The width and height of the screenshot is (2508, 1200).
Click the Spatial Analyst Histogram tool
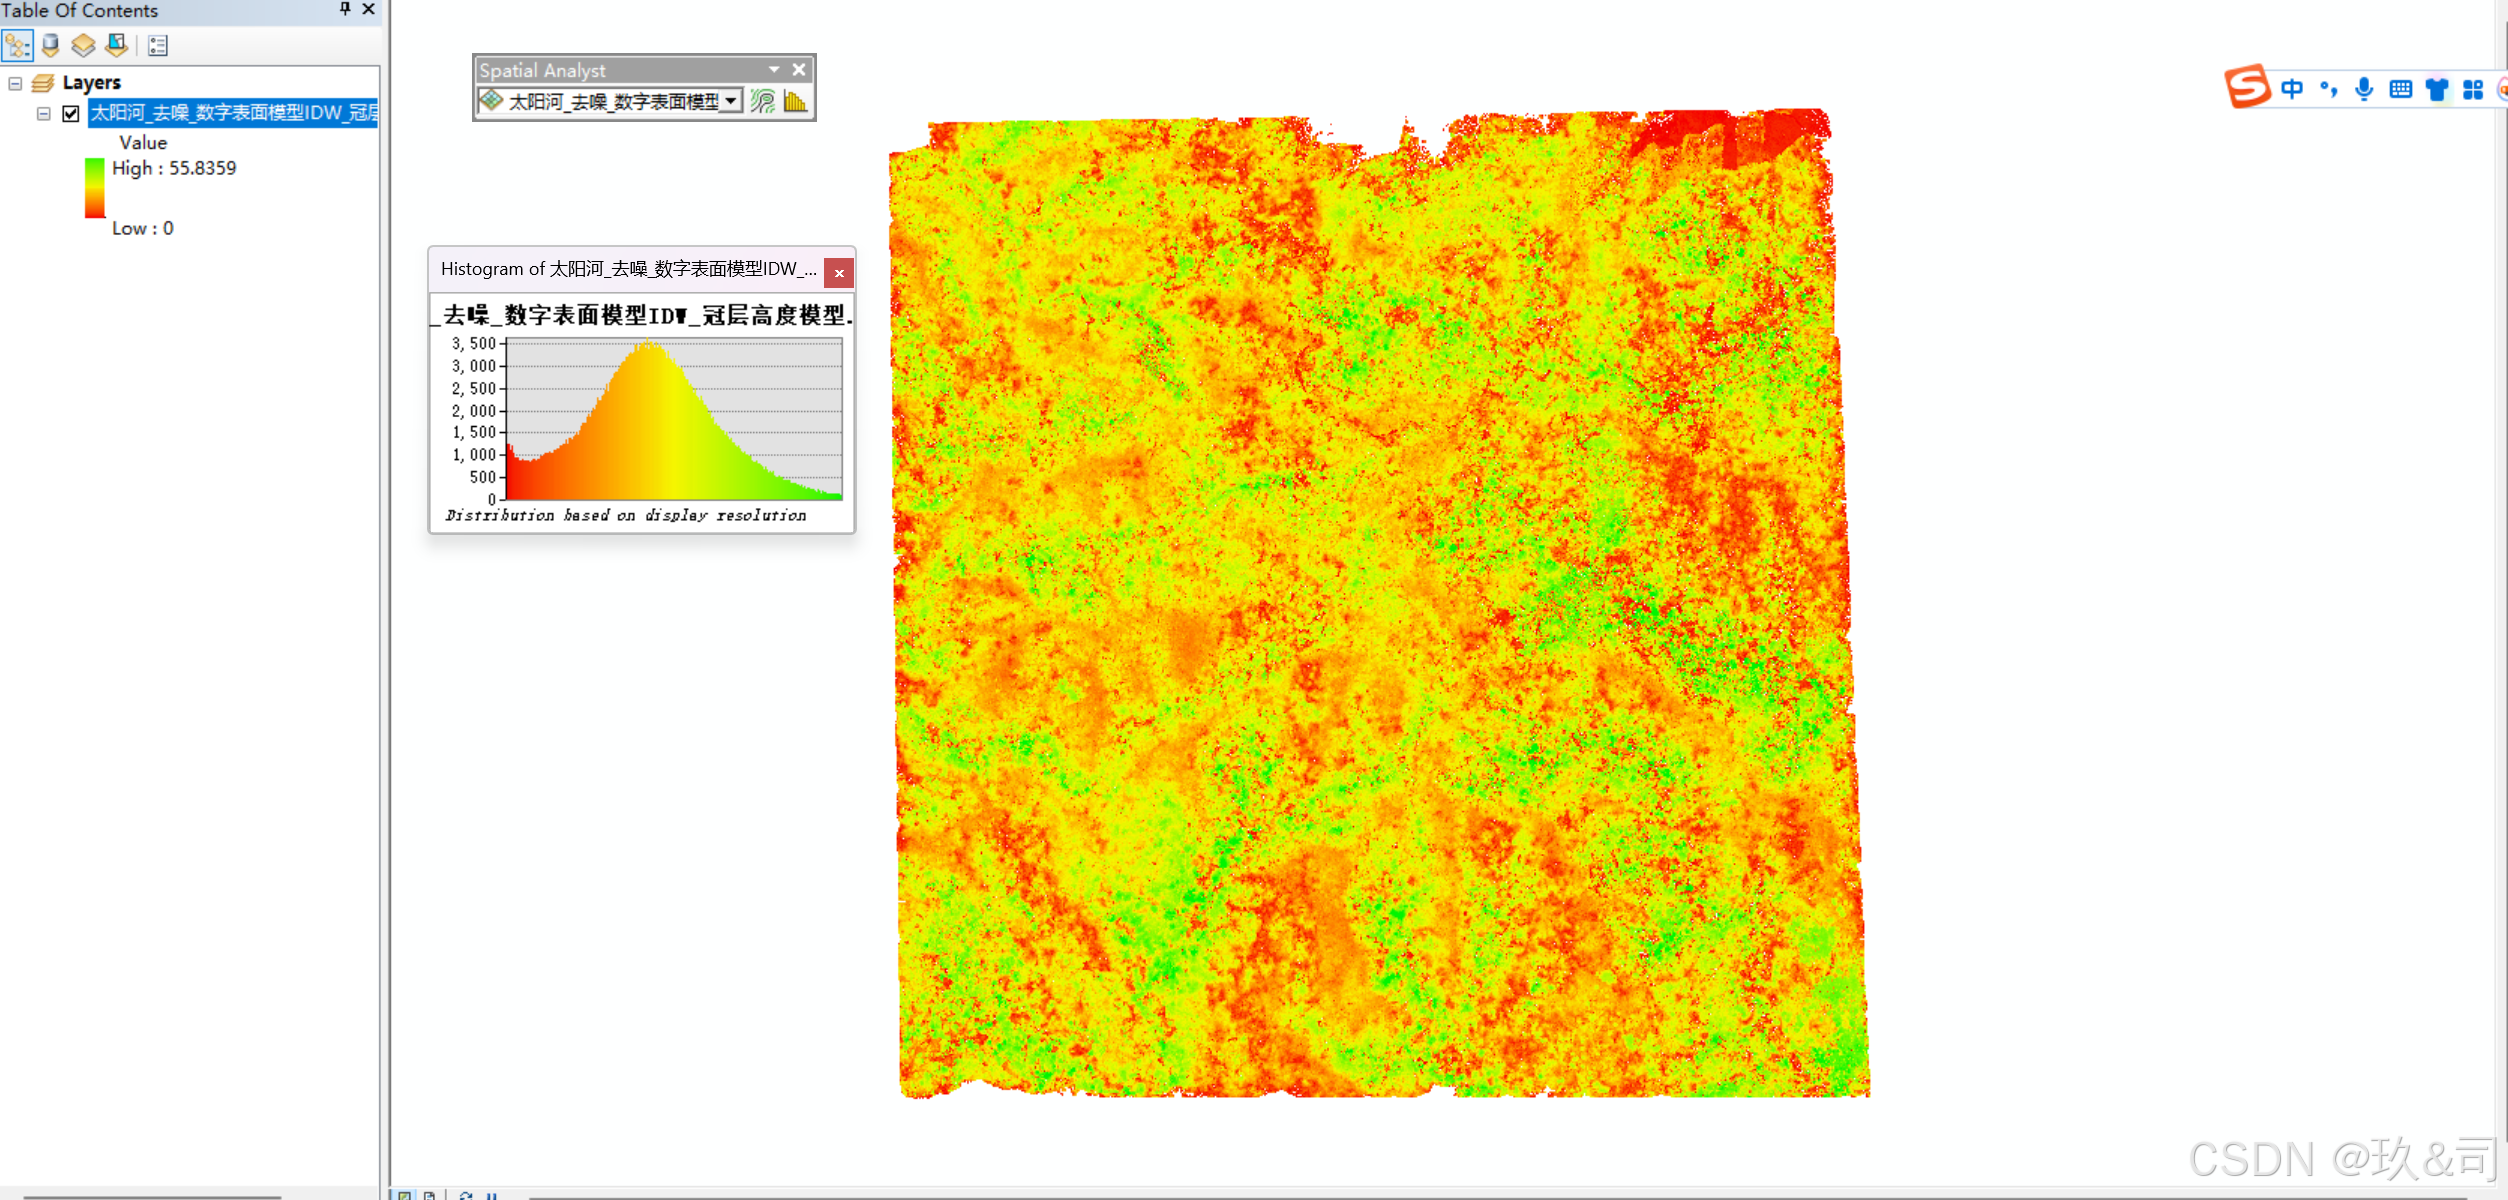tap(795, 101)
